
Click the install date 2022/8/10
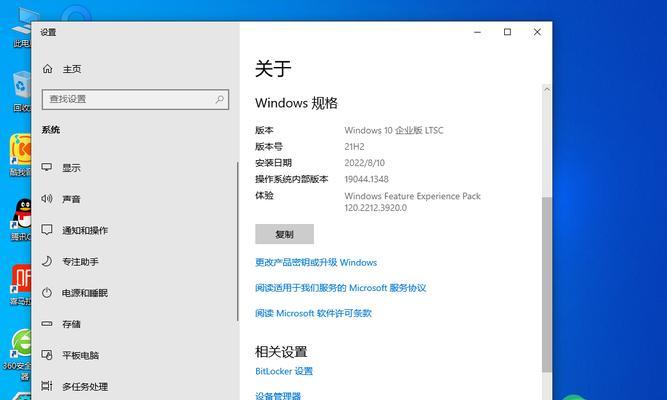365,163
